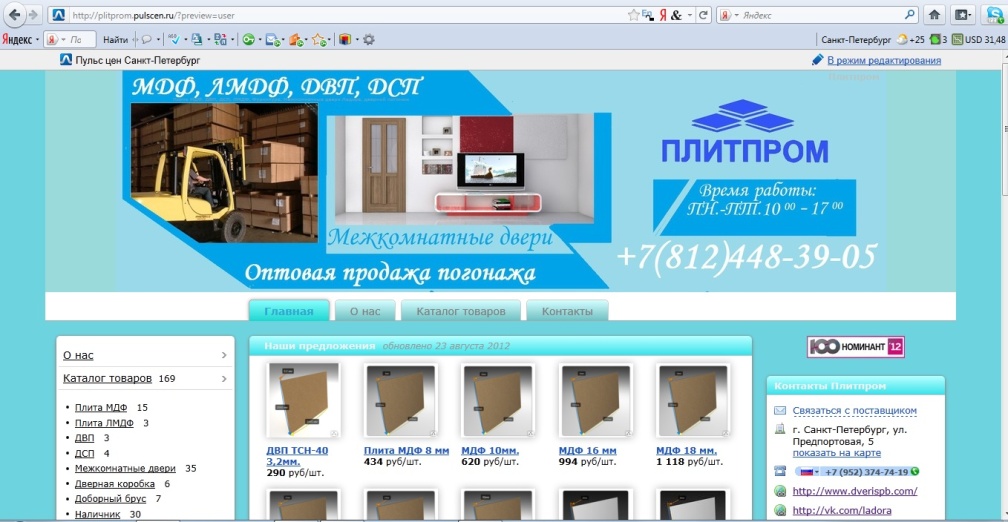Click the En translate icon in address bar
Viewport: 1008px width, 522px height.
pyautogui.click(x=647, y=15)
